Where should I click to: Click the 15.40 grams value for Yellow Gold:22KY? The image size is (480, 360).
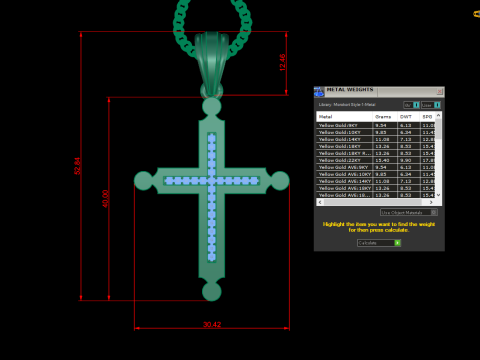pyautogui.click(x=382, y=160)
